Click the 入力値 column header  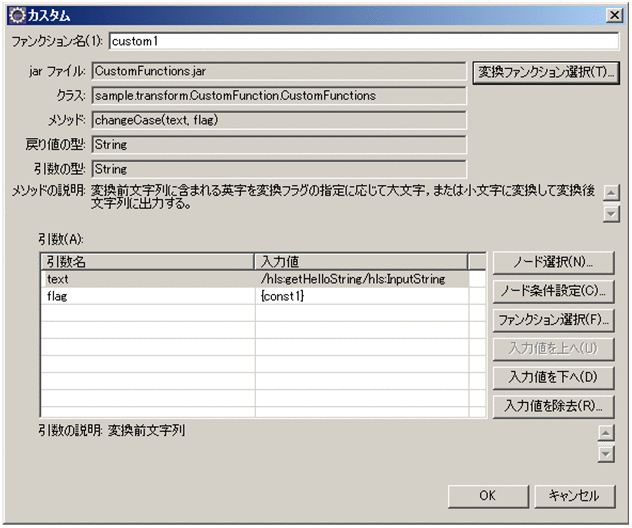click(361, 262)
